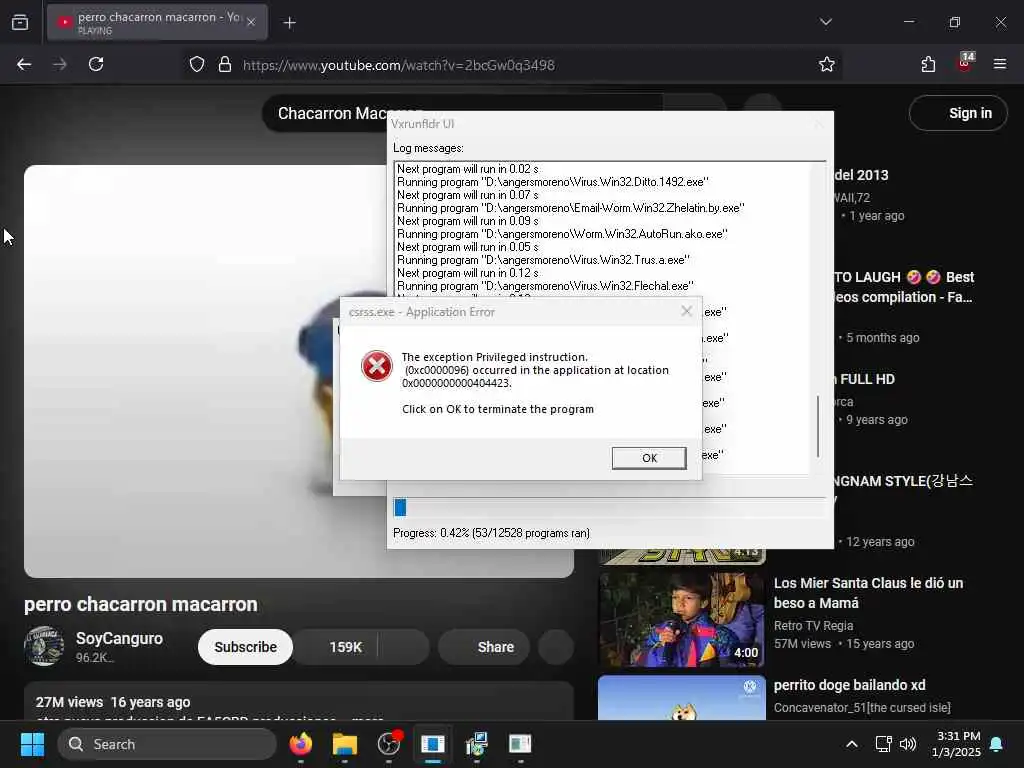The height and width of the screenshot is (768, 1024).
Task: Select log line Email-Worm.Win32.Zhelatin.by.exe
Action: (x=570, y=208)
